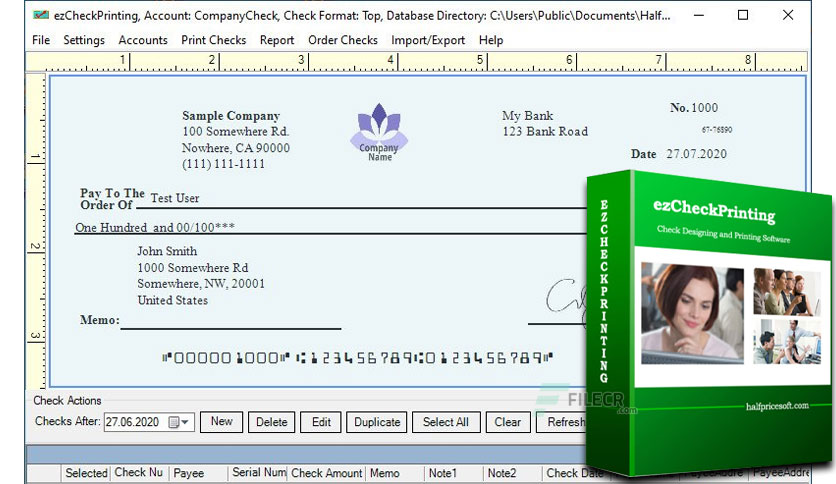Open the Settings menu
Image resolution: width=836 pixels, height=484 pixels.
point(84,40)
